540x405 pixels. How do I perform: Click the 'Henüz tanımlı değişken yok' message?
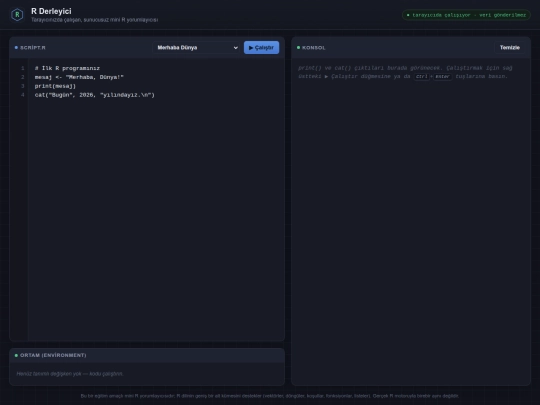(x=70, y=374)
